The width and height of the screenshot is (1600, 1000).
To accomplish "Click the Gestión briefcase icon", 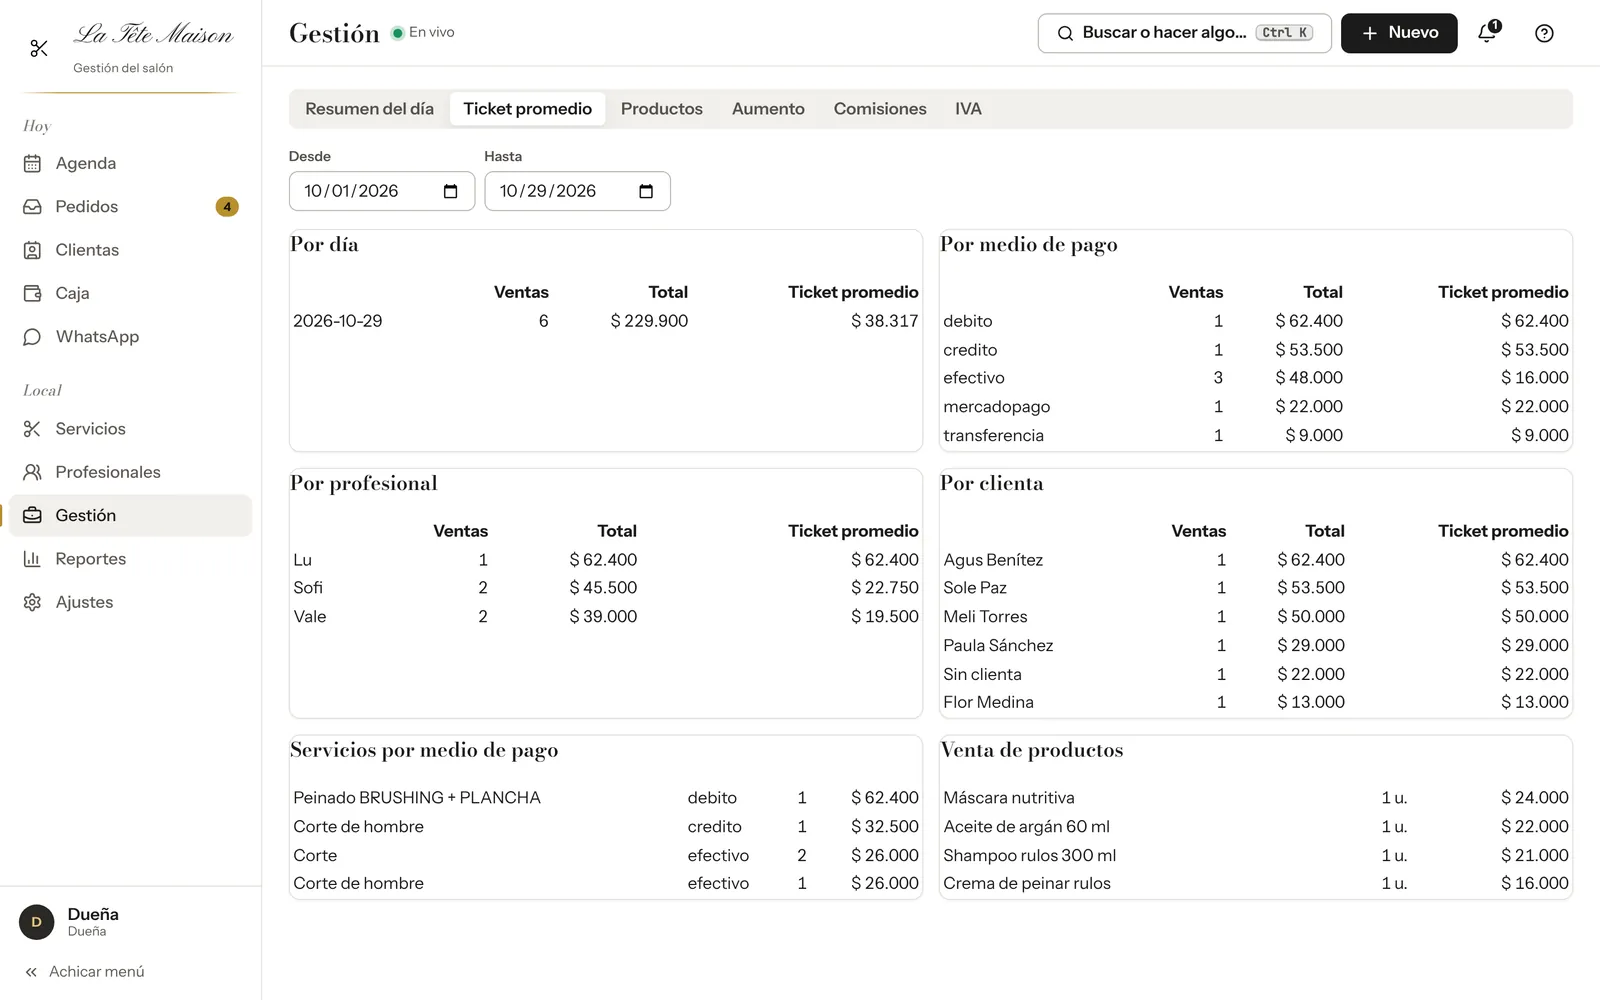I will (32, 515).
